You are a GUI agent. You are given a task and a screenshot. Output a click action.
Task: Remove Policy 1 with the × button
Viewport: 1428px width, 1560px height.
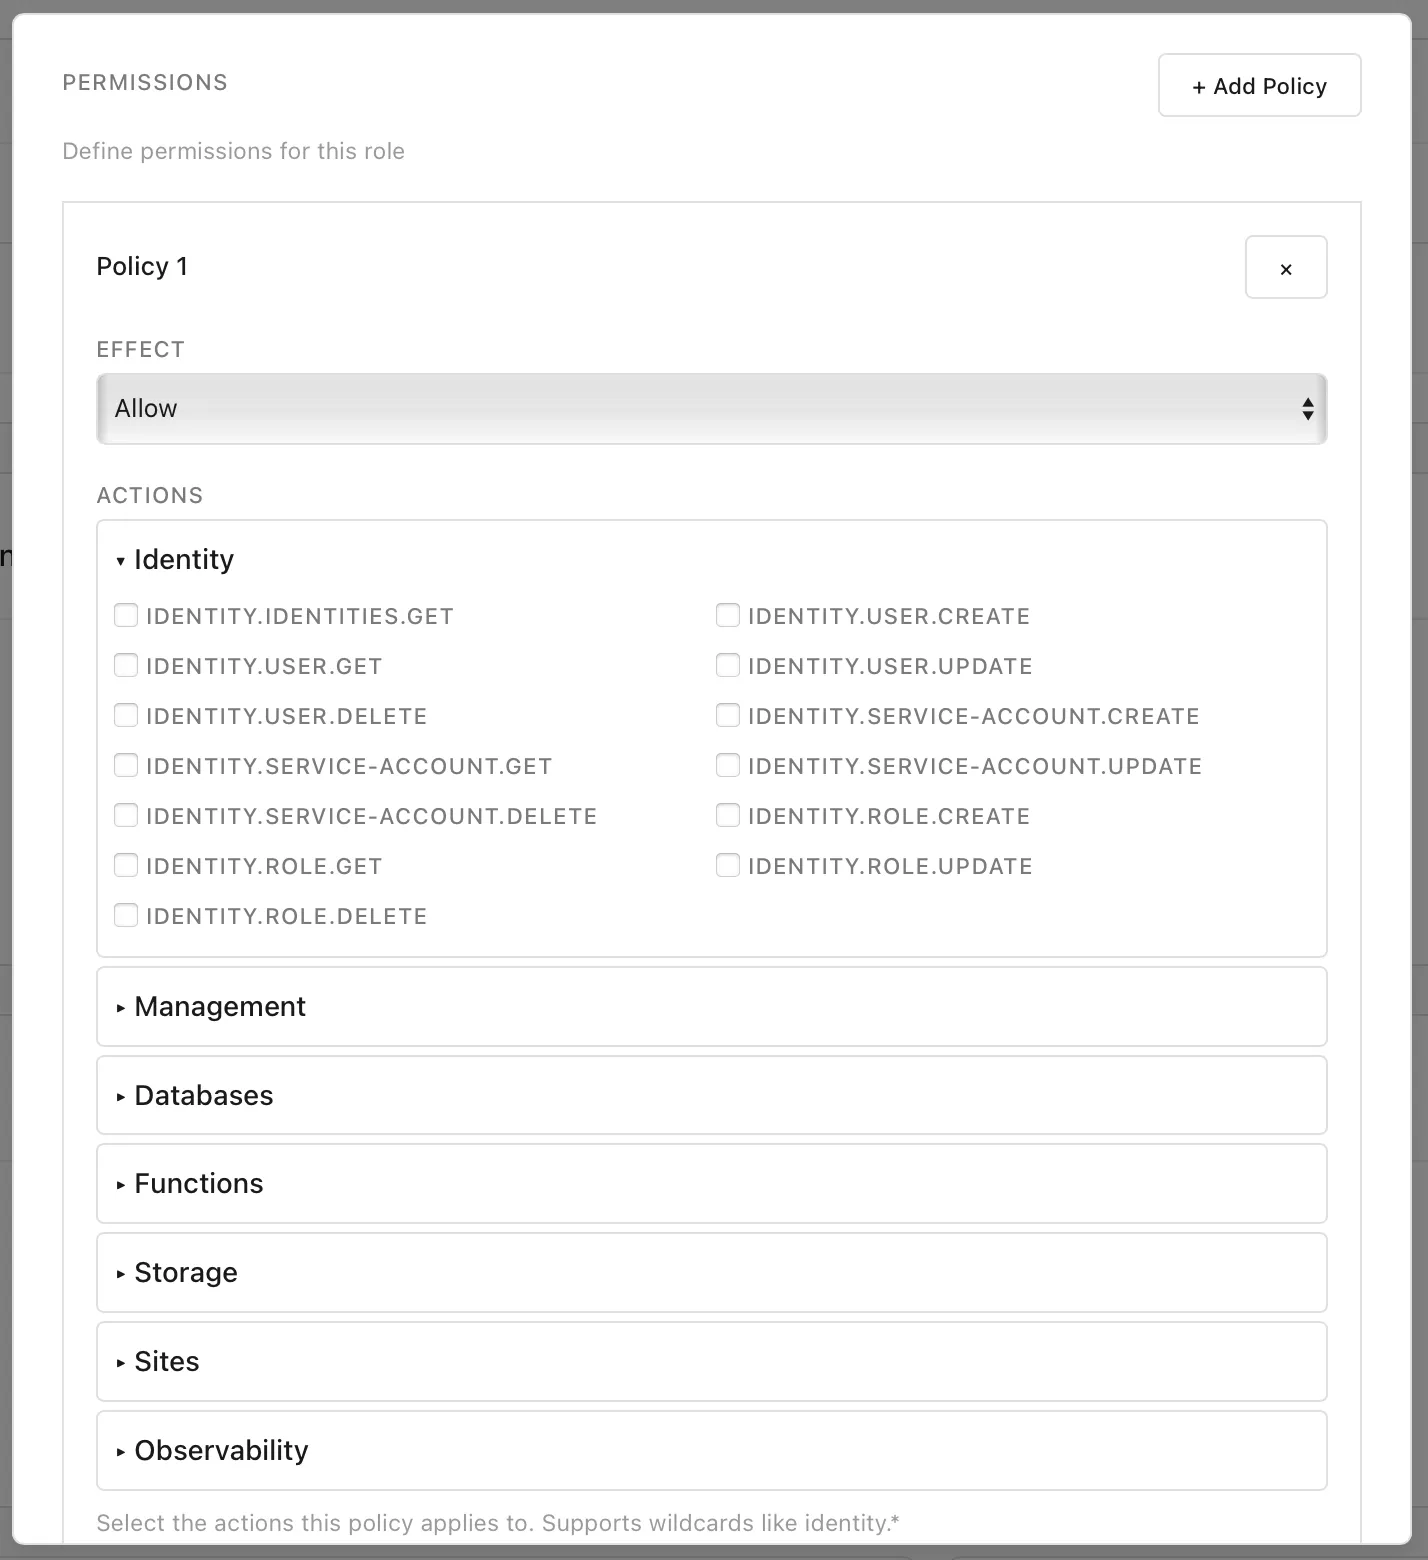click(1286, 267)
